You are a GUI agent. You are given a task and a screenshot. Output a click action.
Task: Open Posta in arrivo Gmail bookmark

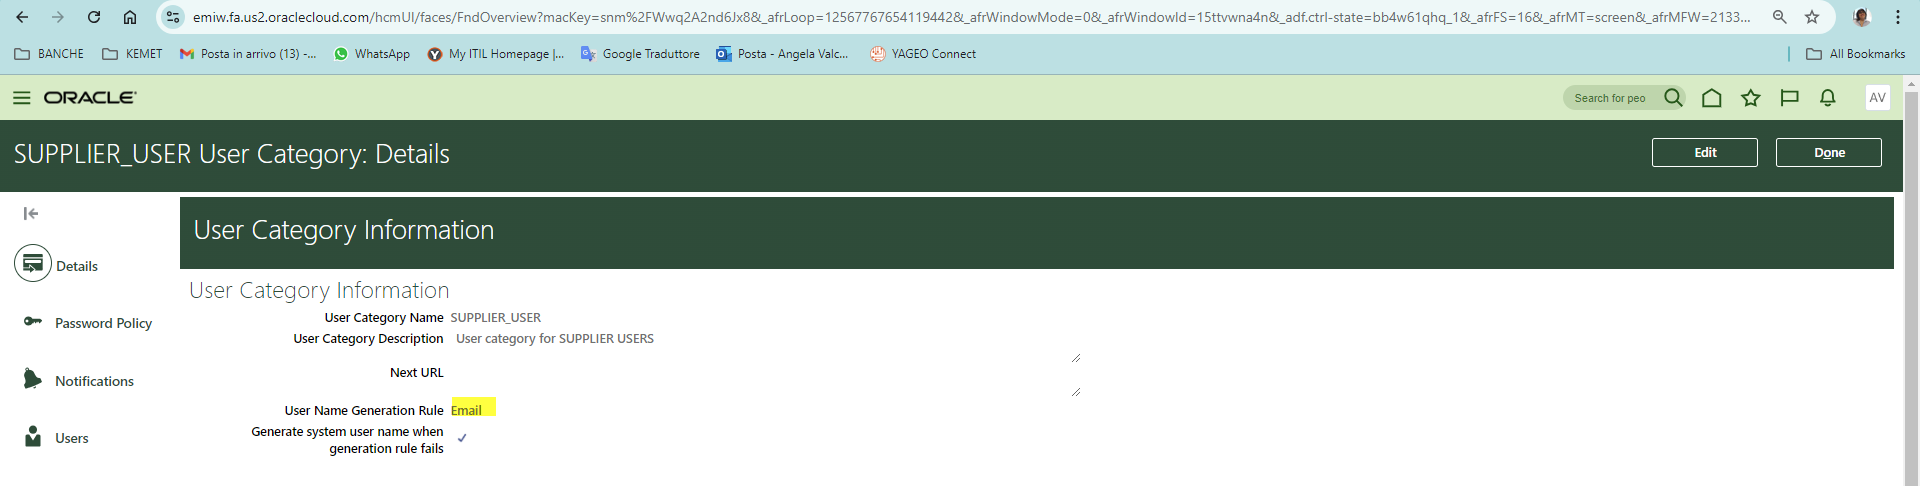(x=248, y=54)
